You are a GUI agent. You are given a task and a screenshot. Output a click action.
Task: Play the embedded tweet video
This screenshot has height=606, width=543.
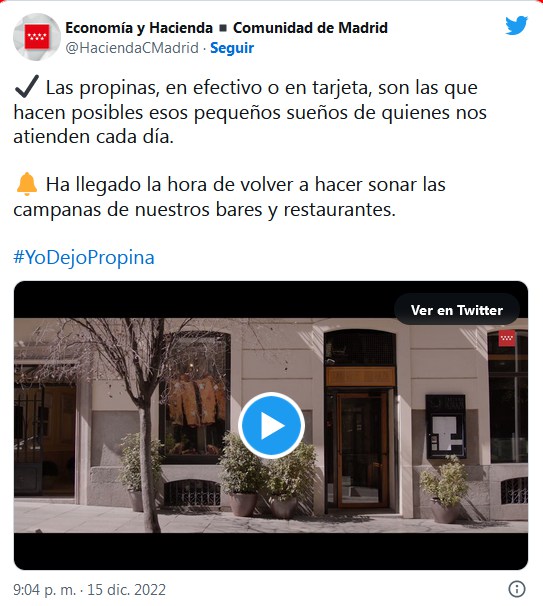tap(271, 426)
